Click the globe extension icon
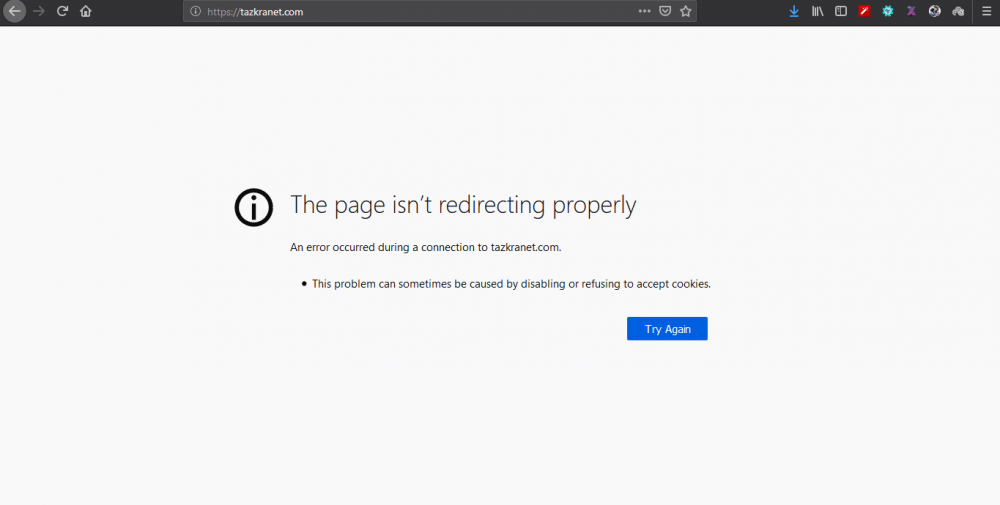 934,12
